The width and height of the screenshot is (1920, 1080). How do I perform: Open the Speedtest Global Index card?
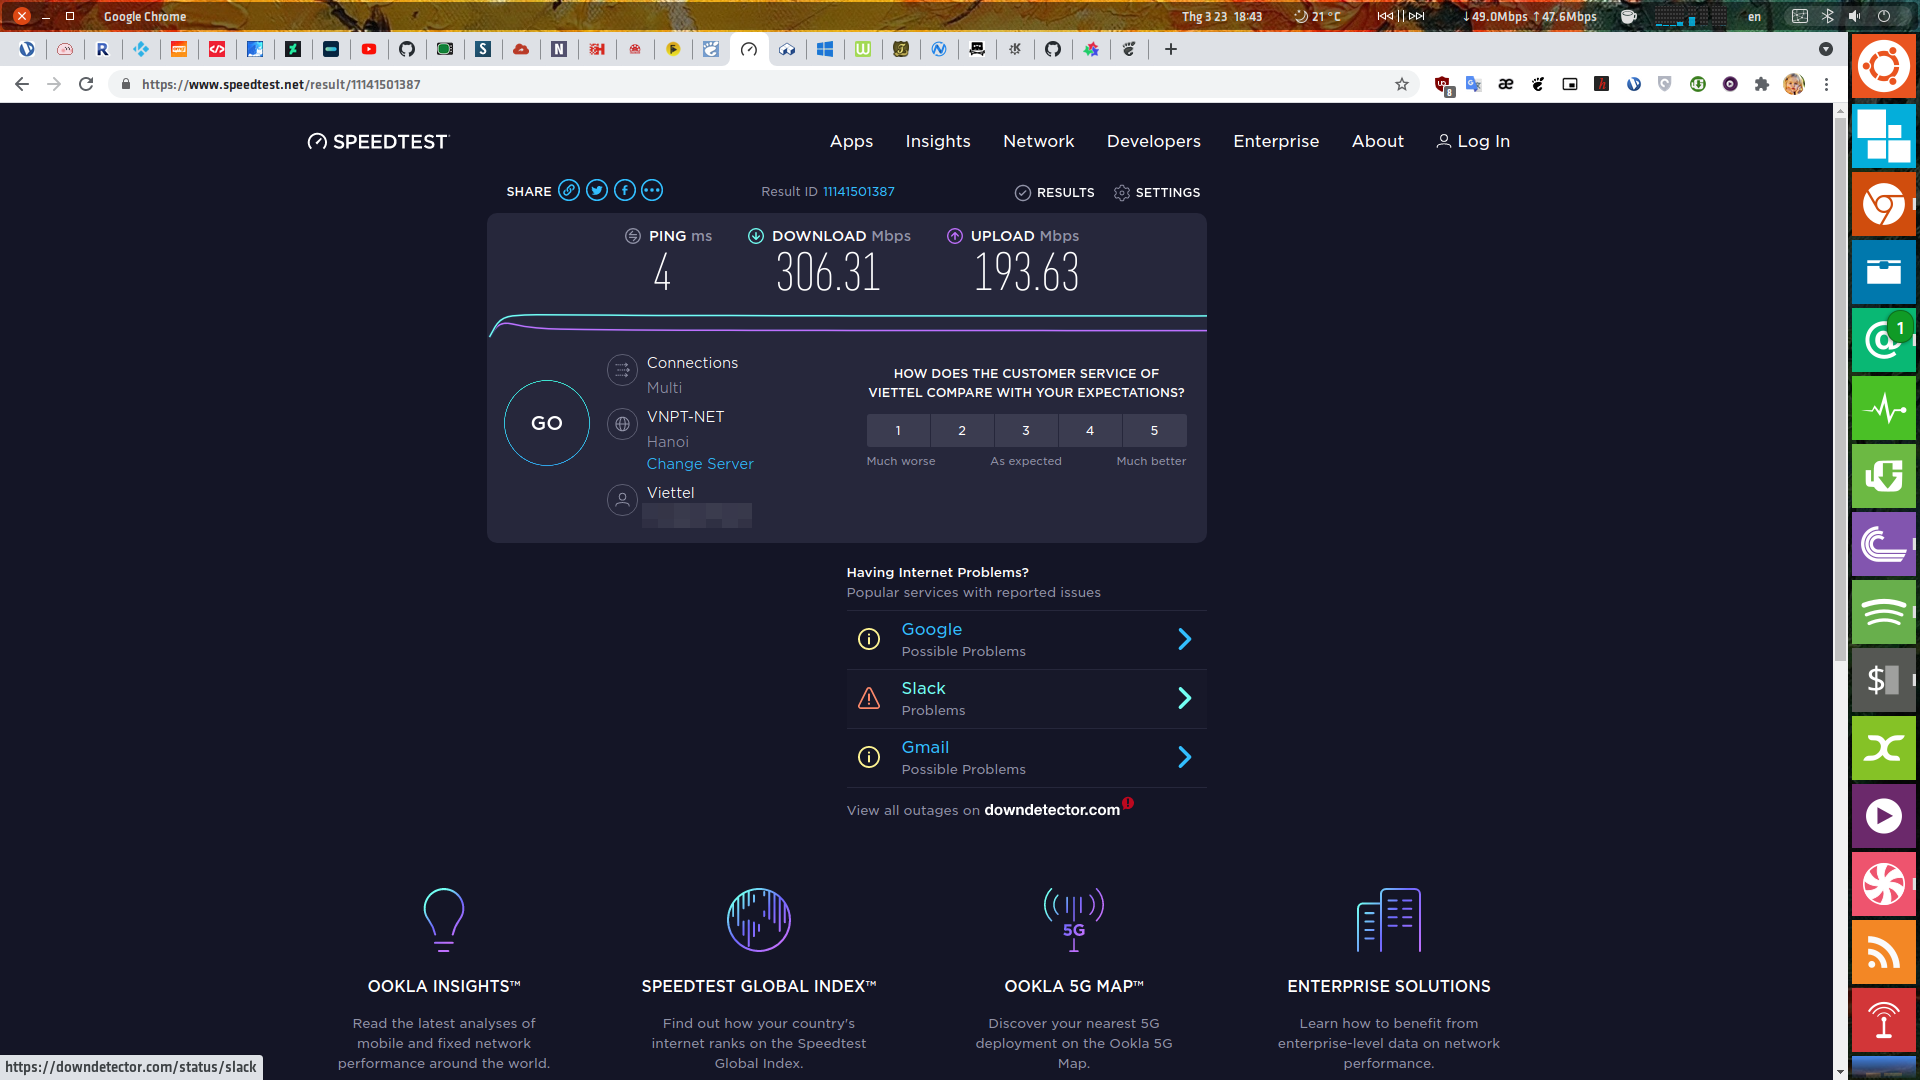click(x=759, y=978)
